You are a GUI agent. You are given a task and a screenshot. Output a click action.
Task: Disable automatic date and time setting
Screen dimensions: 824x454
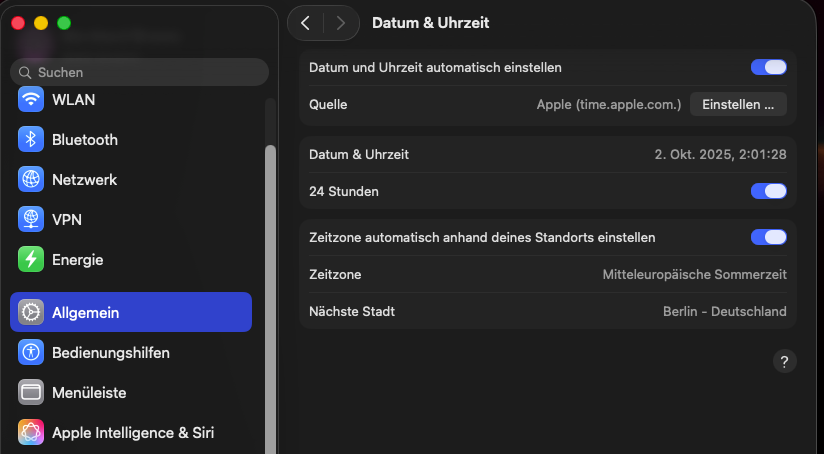click(768, 68)
